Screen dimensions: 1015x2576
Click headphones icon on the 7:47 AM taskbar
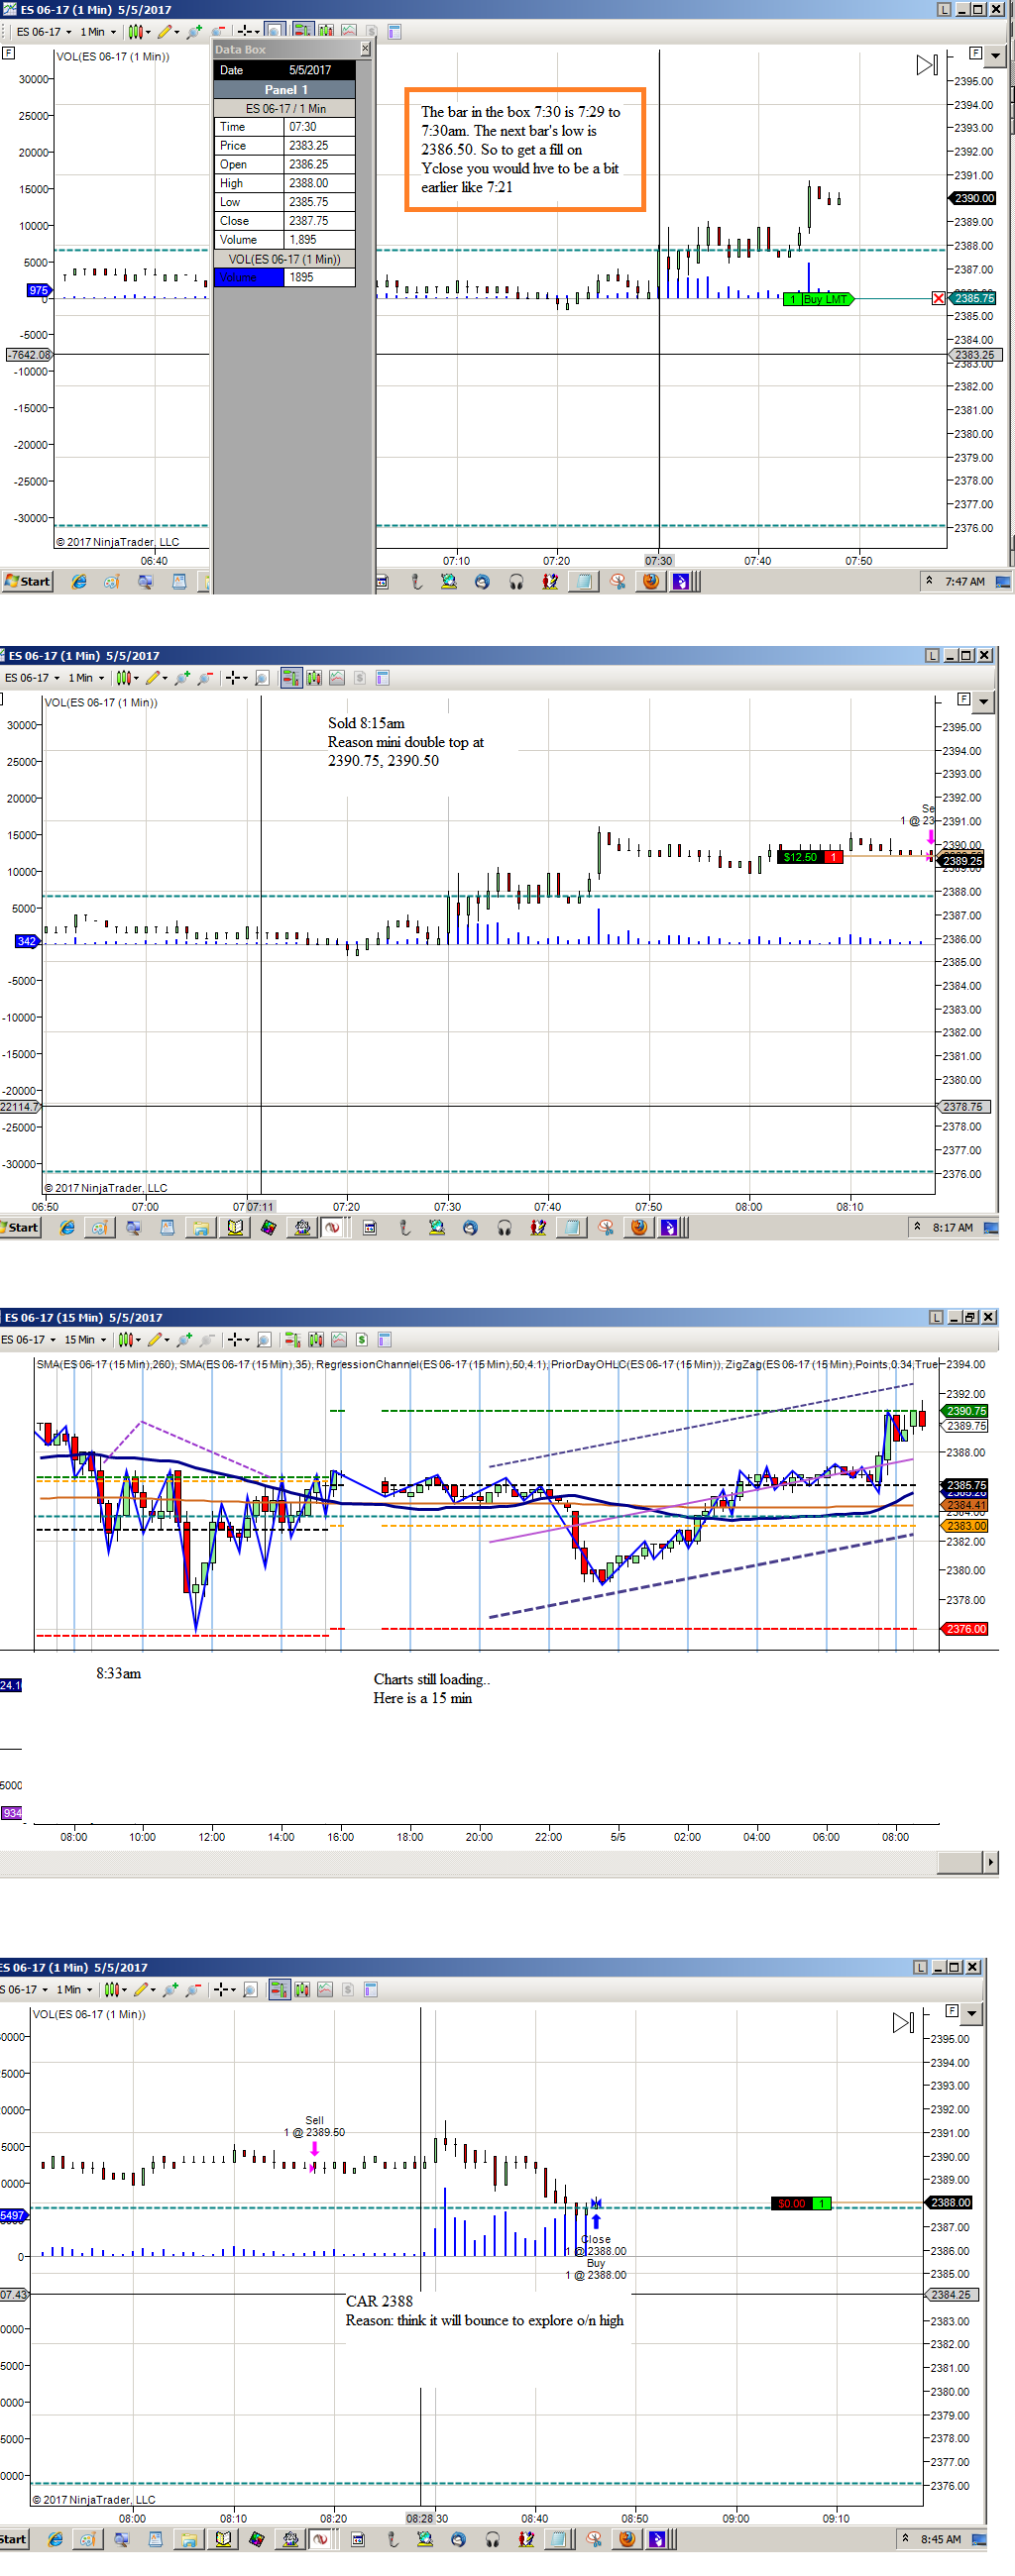pyautogui.click(x=516, y=581)
